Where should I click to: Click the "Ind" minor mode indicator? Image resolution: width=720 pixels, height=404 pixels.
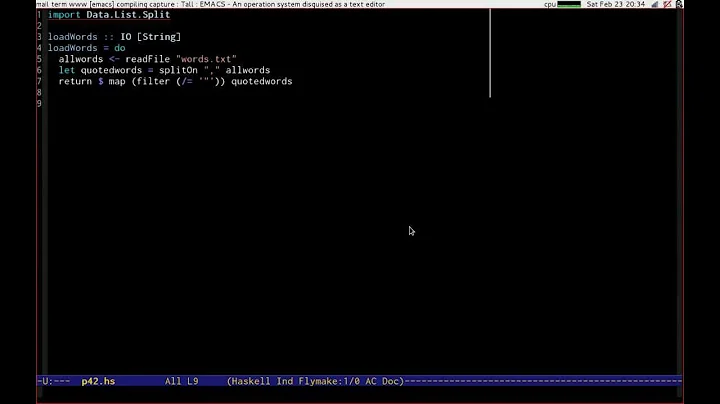[285, 381]
